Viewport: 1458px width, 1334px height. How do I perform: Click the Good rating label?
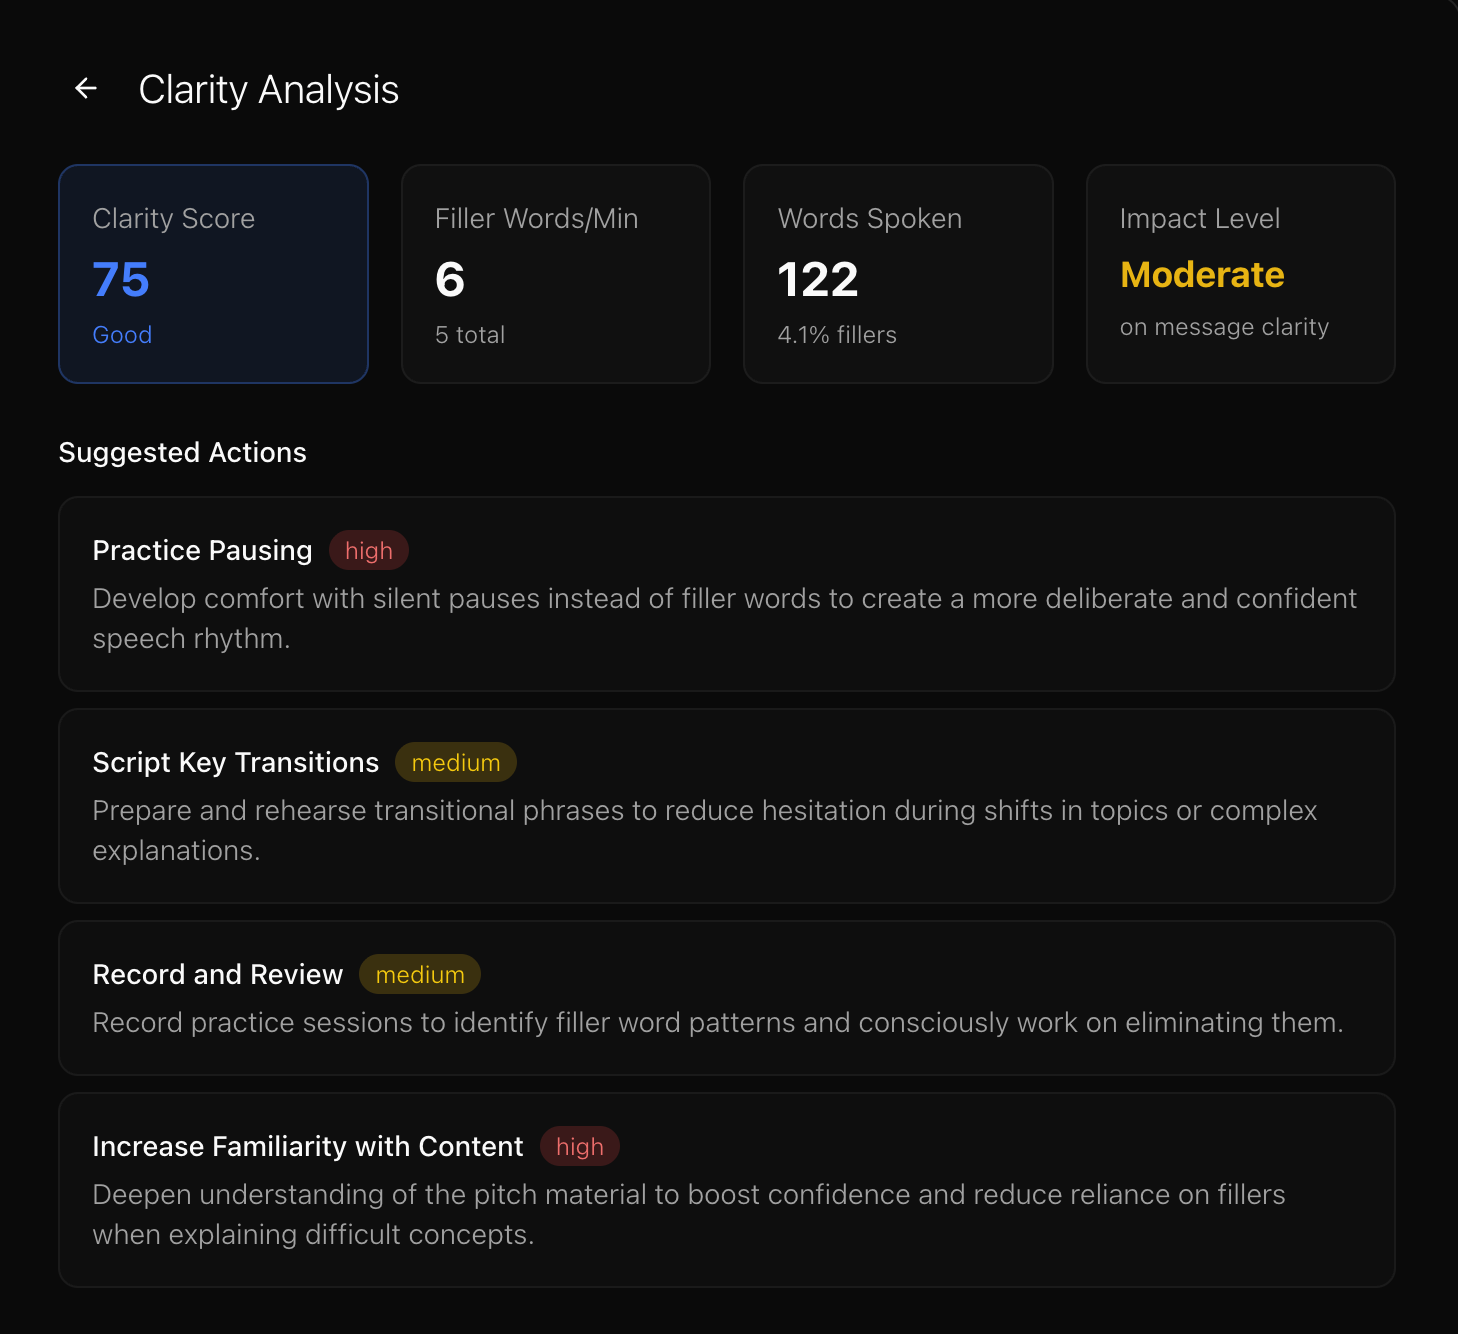[122, 335]
